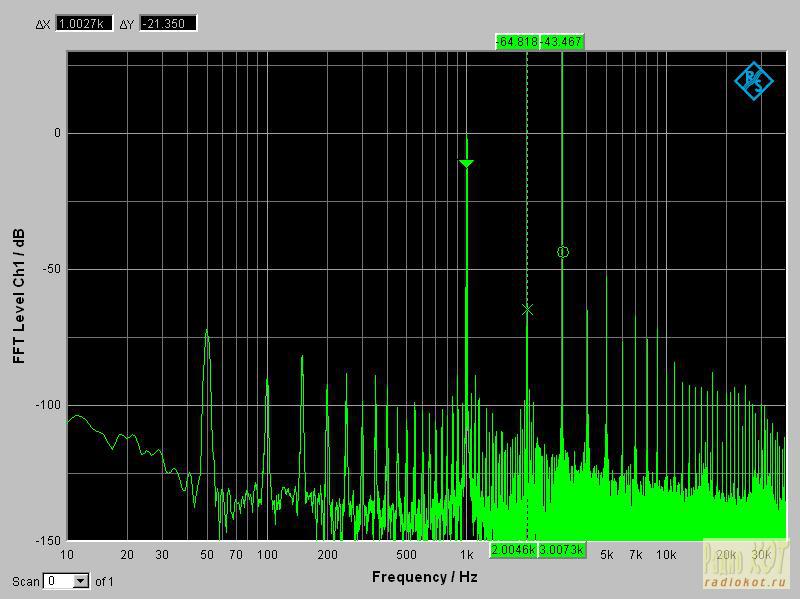Click the X axis tick 7k
Screen dimensions: 800x599
(x=635, y=555)
